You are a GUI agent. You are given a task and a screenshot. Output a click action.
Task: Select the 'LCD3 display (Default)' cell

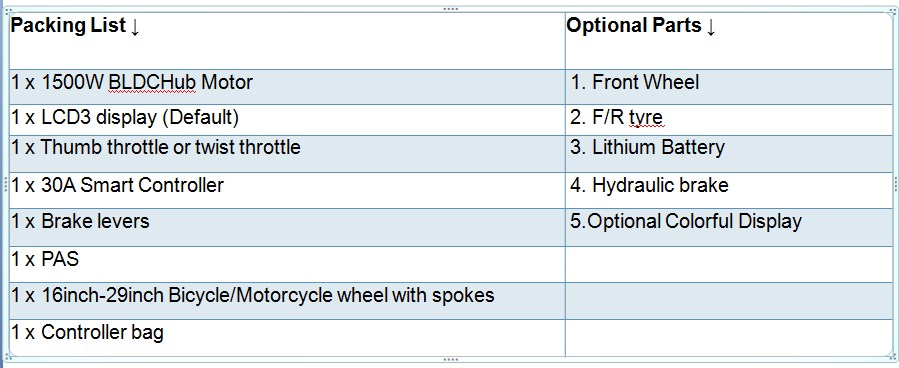point(287,120)
